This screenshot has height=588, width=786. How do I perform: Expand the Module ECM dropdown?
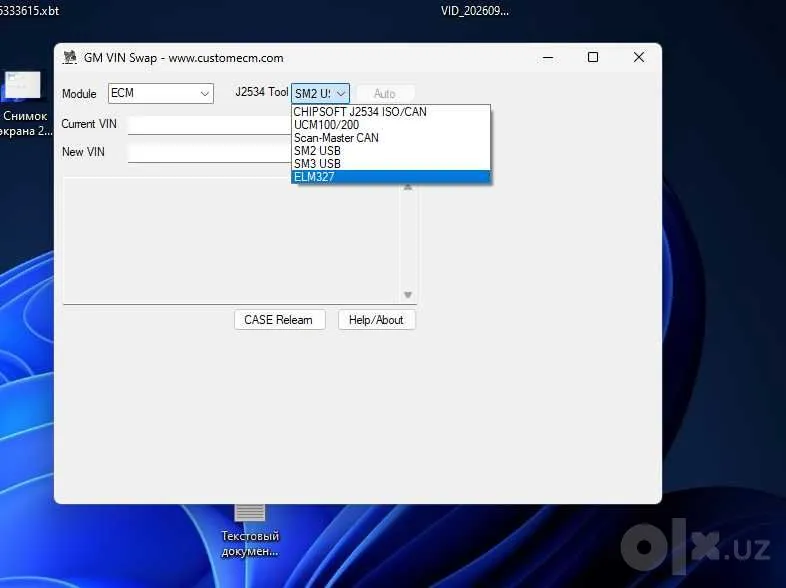pyautogui.click(x=161, y=93)
